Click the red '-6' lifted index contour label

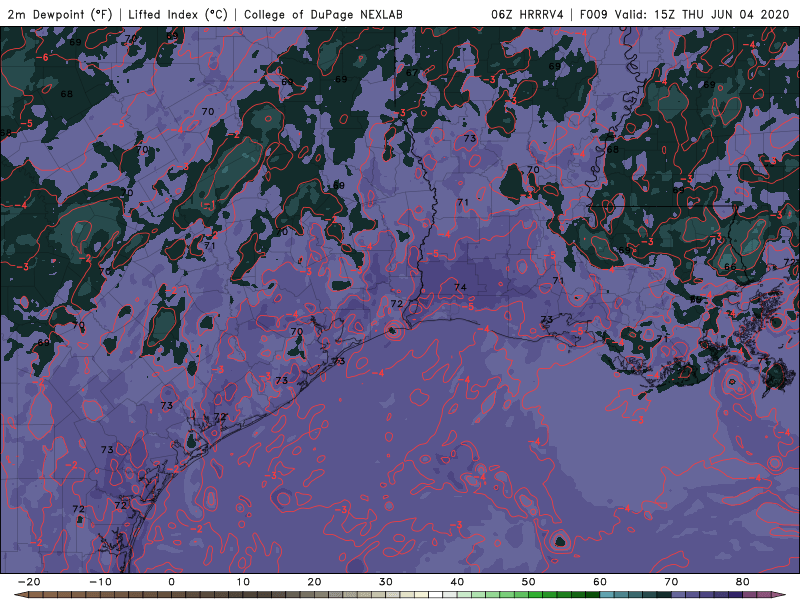click(43, 58)
